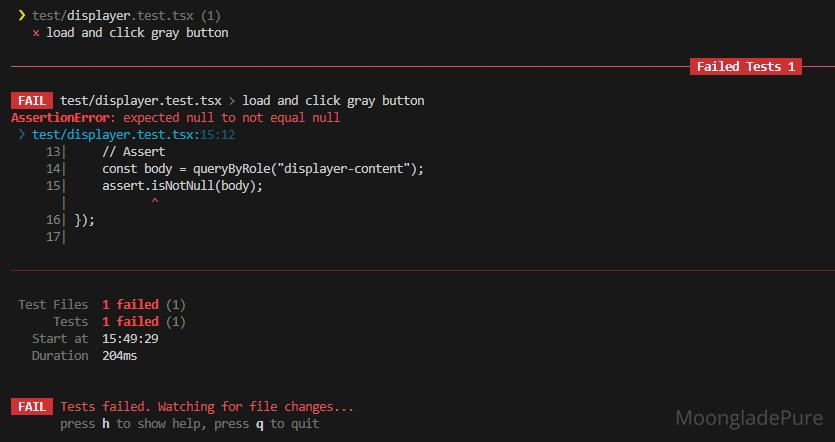Click line number 14 in the code snippet
835x442 pixels.
(54, 169)
